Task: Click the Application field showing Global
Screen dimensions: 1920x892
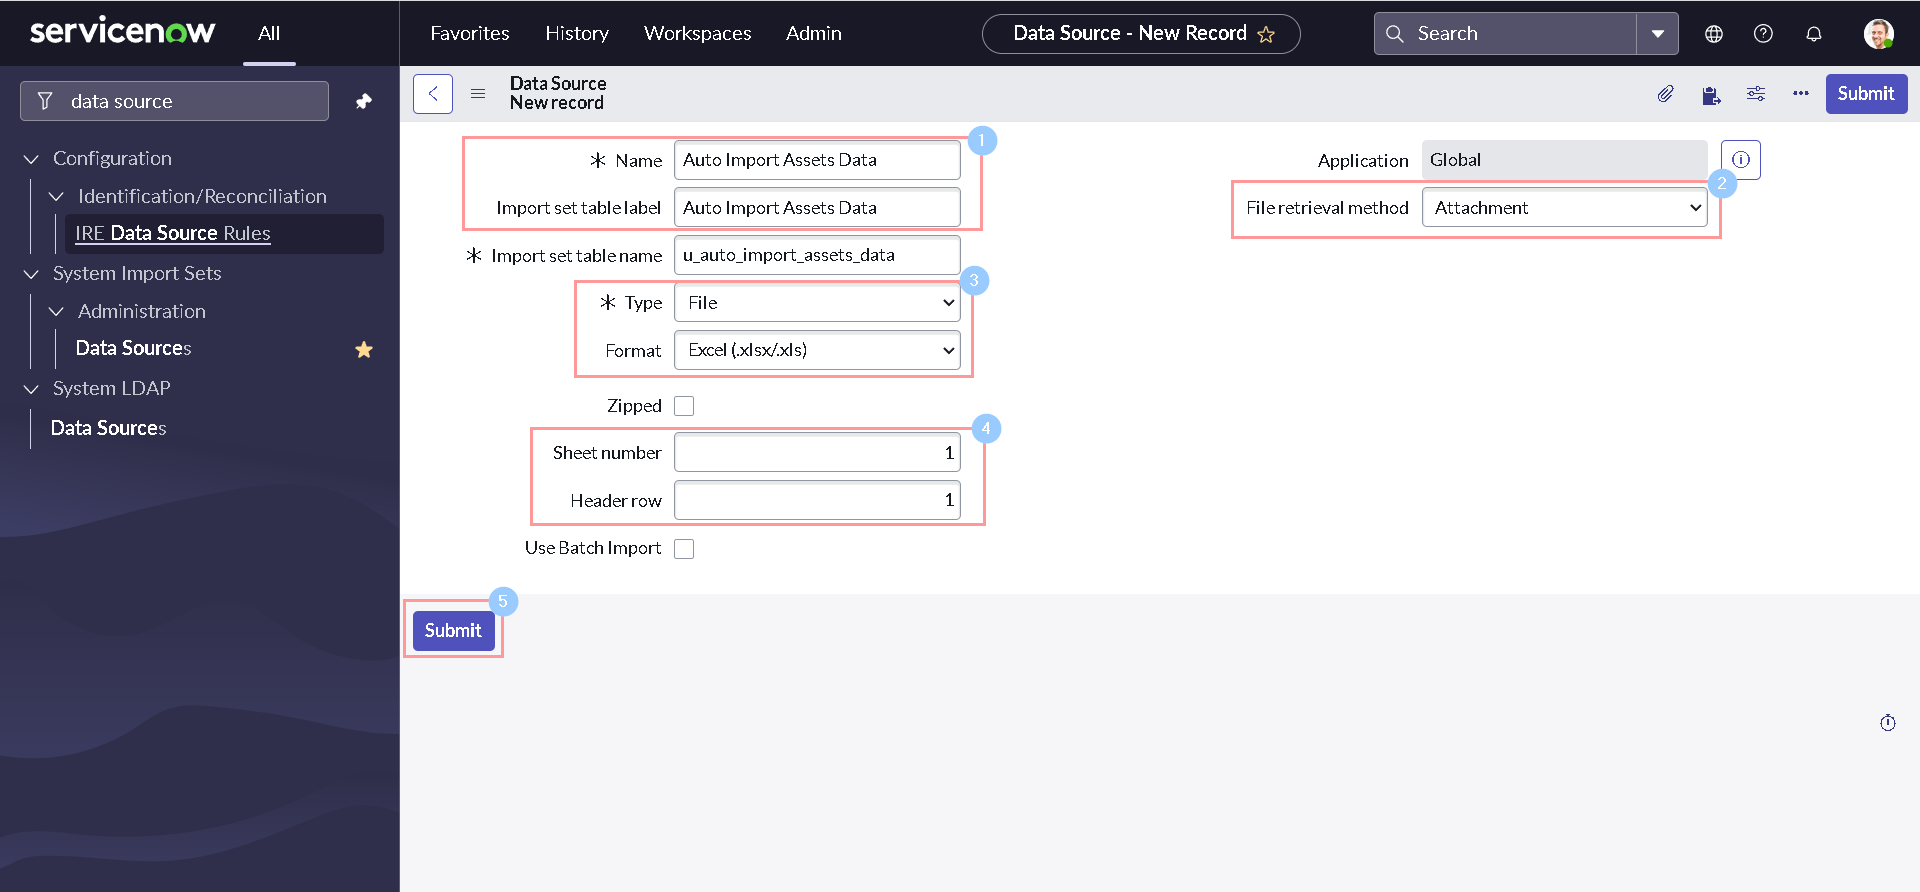Action: point(1564,160)
